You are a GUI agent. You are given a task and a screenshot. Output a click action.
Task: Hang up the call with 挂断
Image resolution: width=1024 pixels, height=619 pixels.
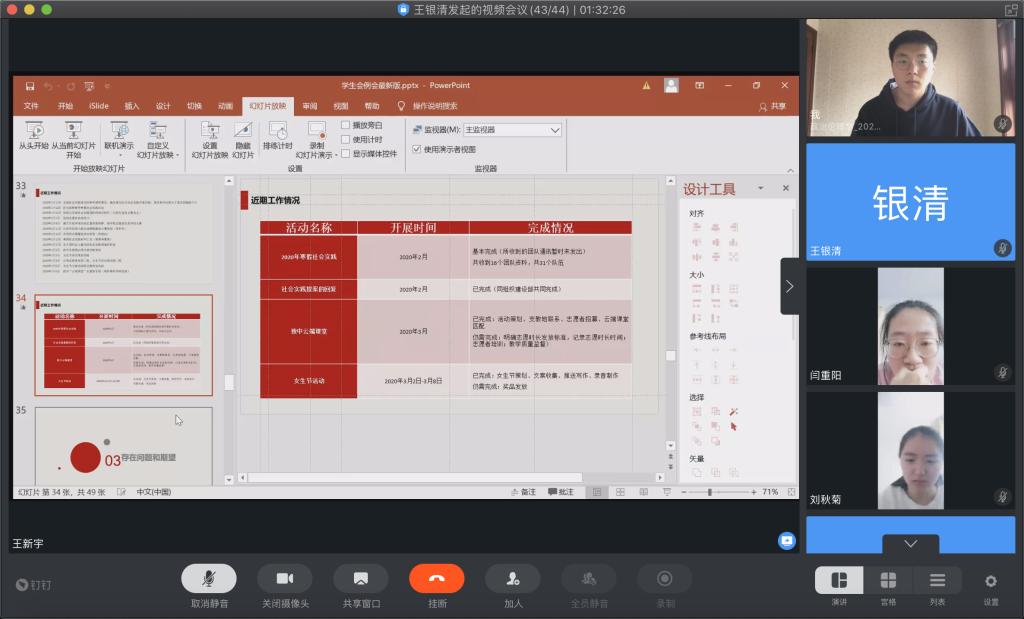437,579
